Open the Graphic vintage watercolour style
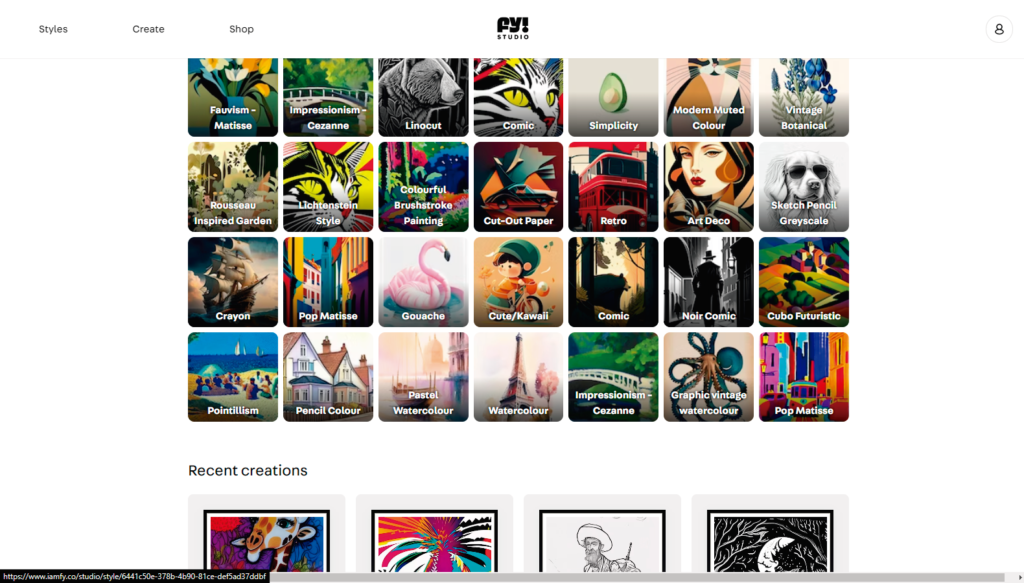 [709, 377]
